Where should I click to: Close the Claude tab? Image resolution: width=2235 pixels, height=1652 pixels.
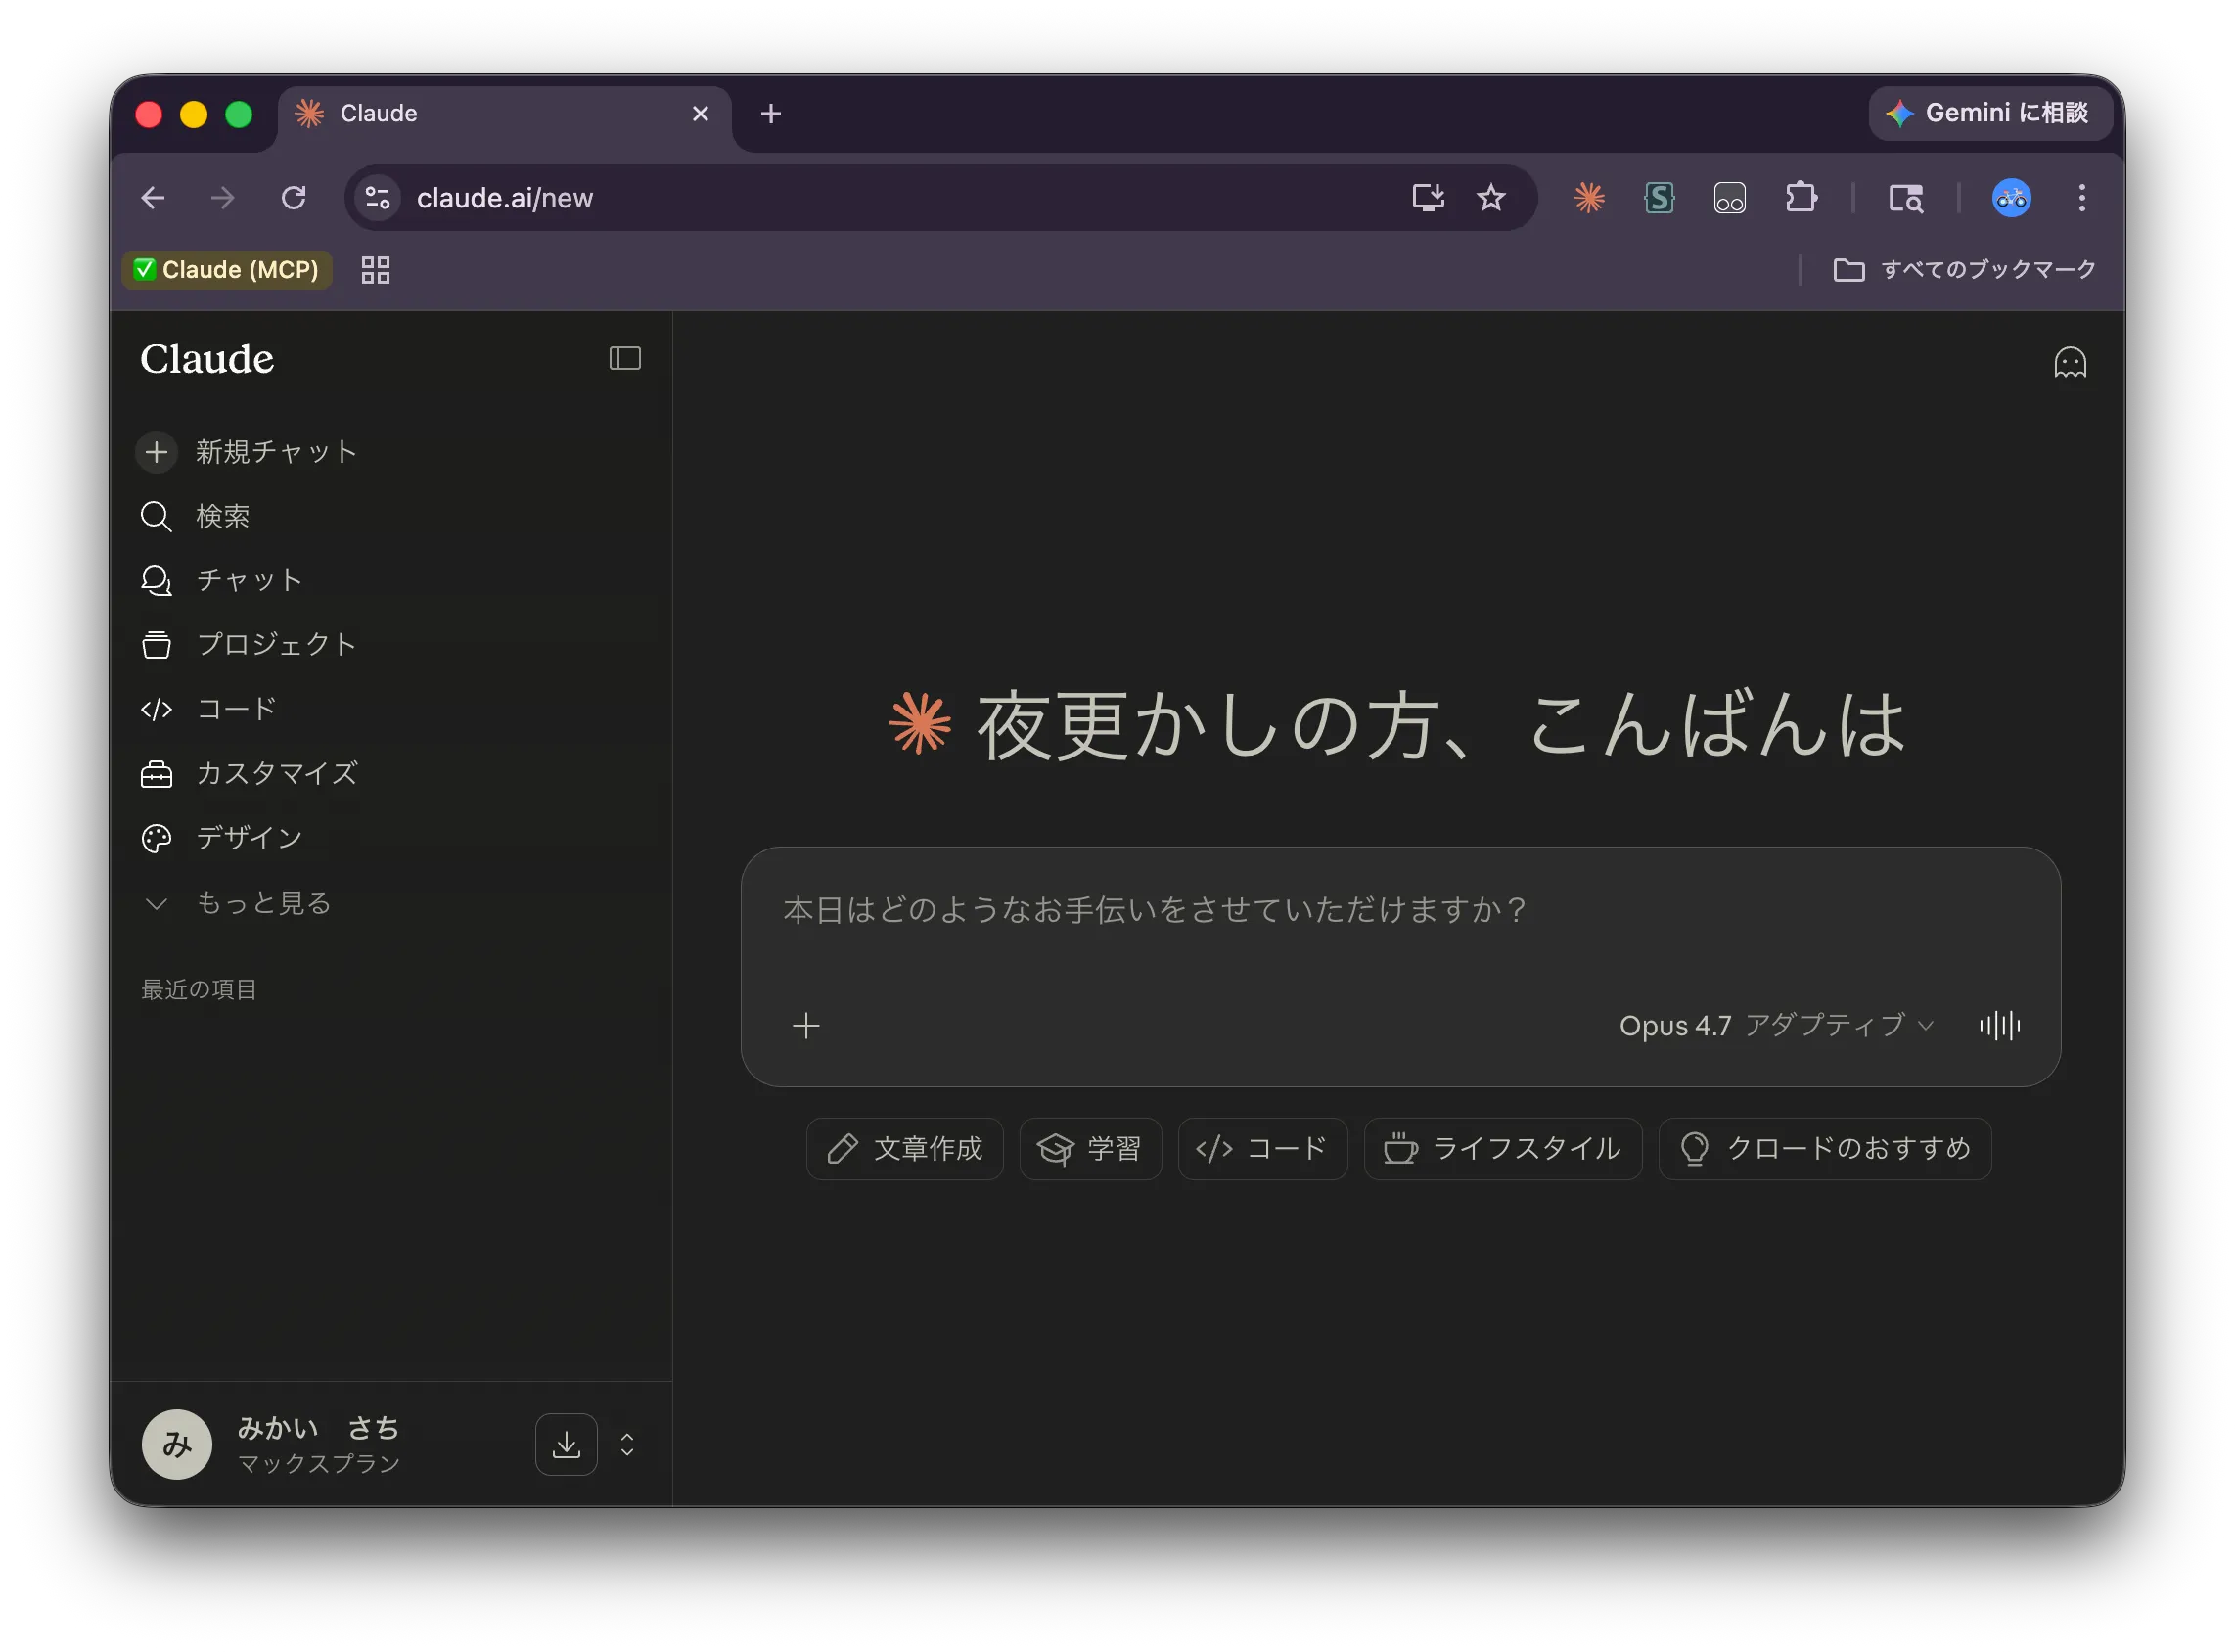point(700,114)
